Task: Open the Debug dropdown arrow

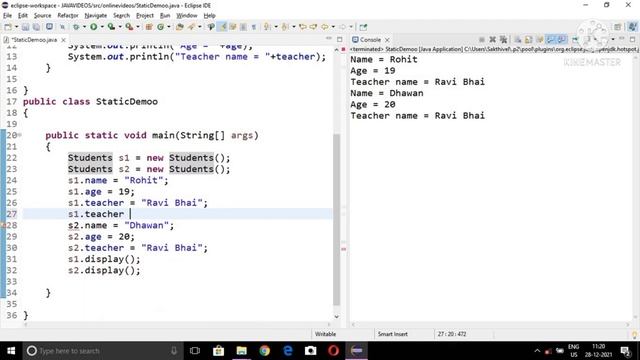Action: coord(84,27)
